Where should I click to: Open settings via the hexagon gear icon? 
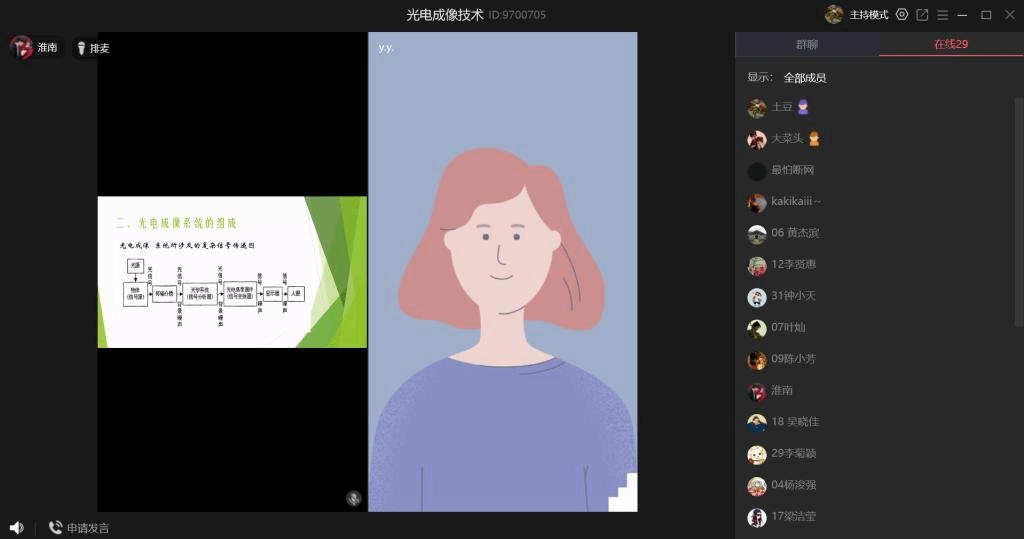coord(902,15)
